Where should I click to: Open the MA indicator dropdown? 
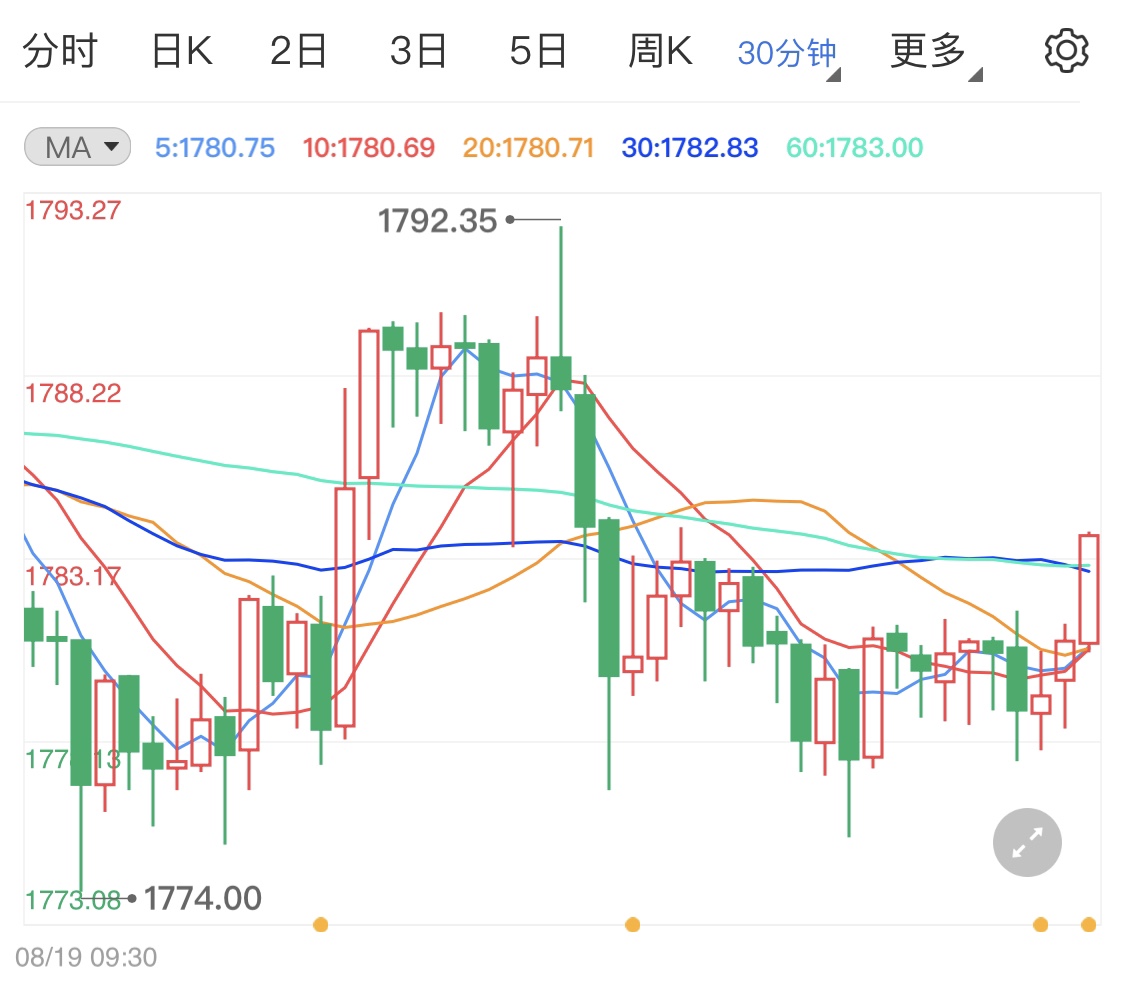[76, 146]
